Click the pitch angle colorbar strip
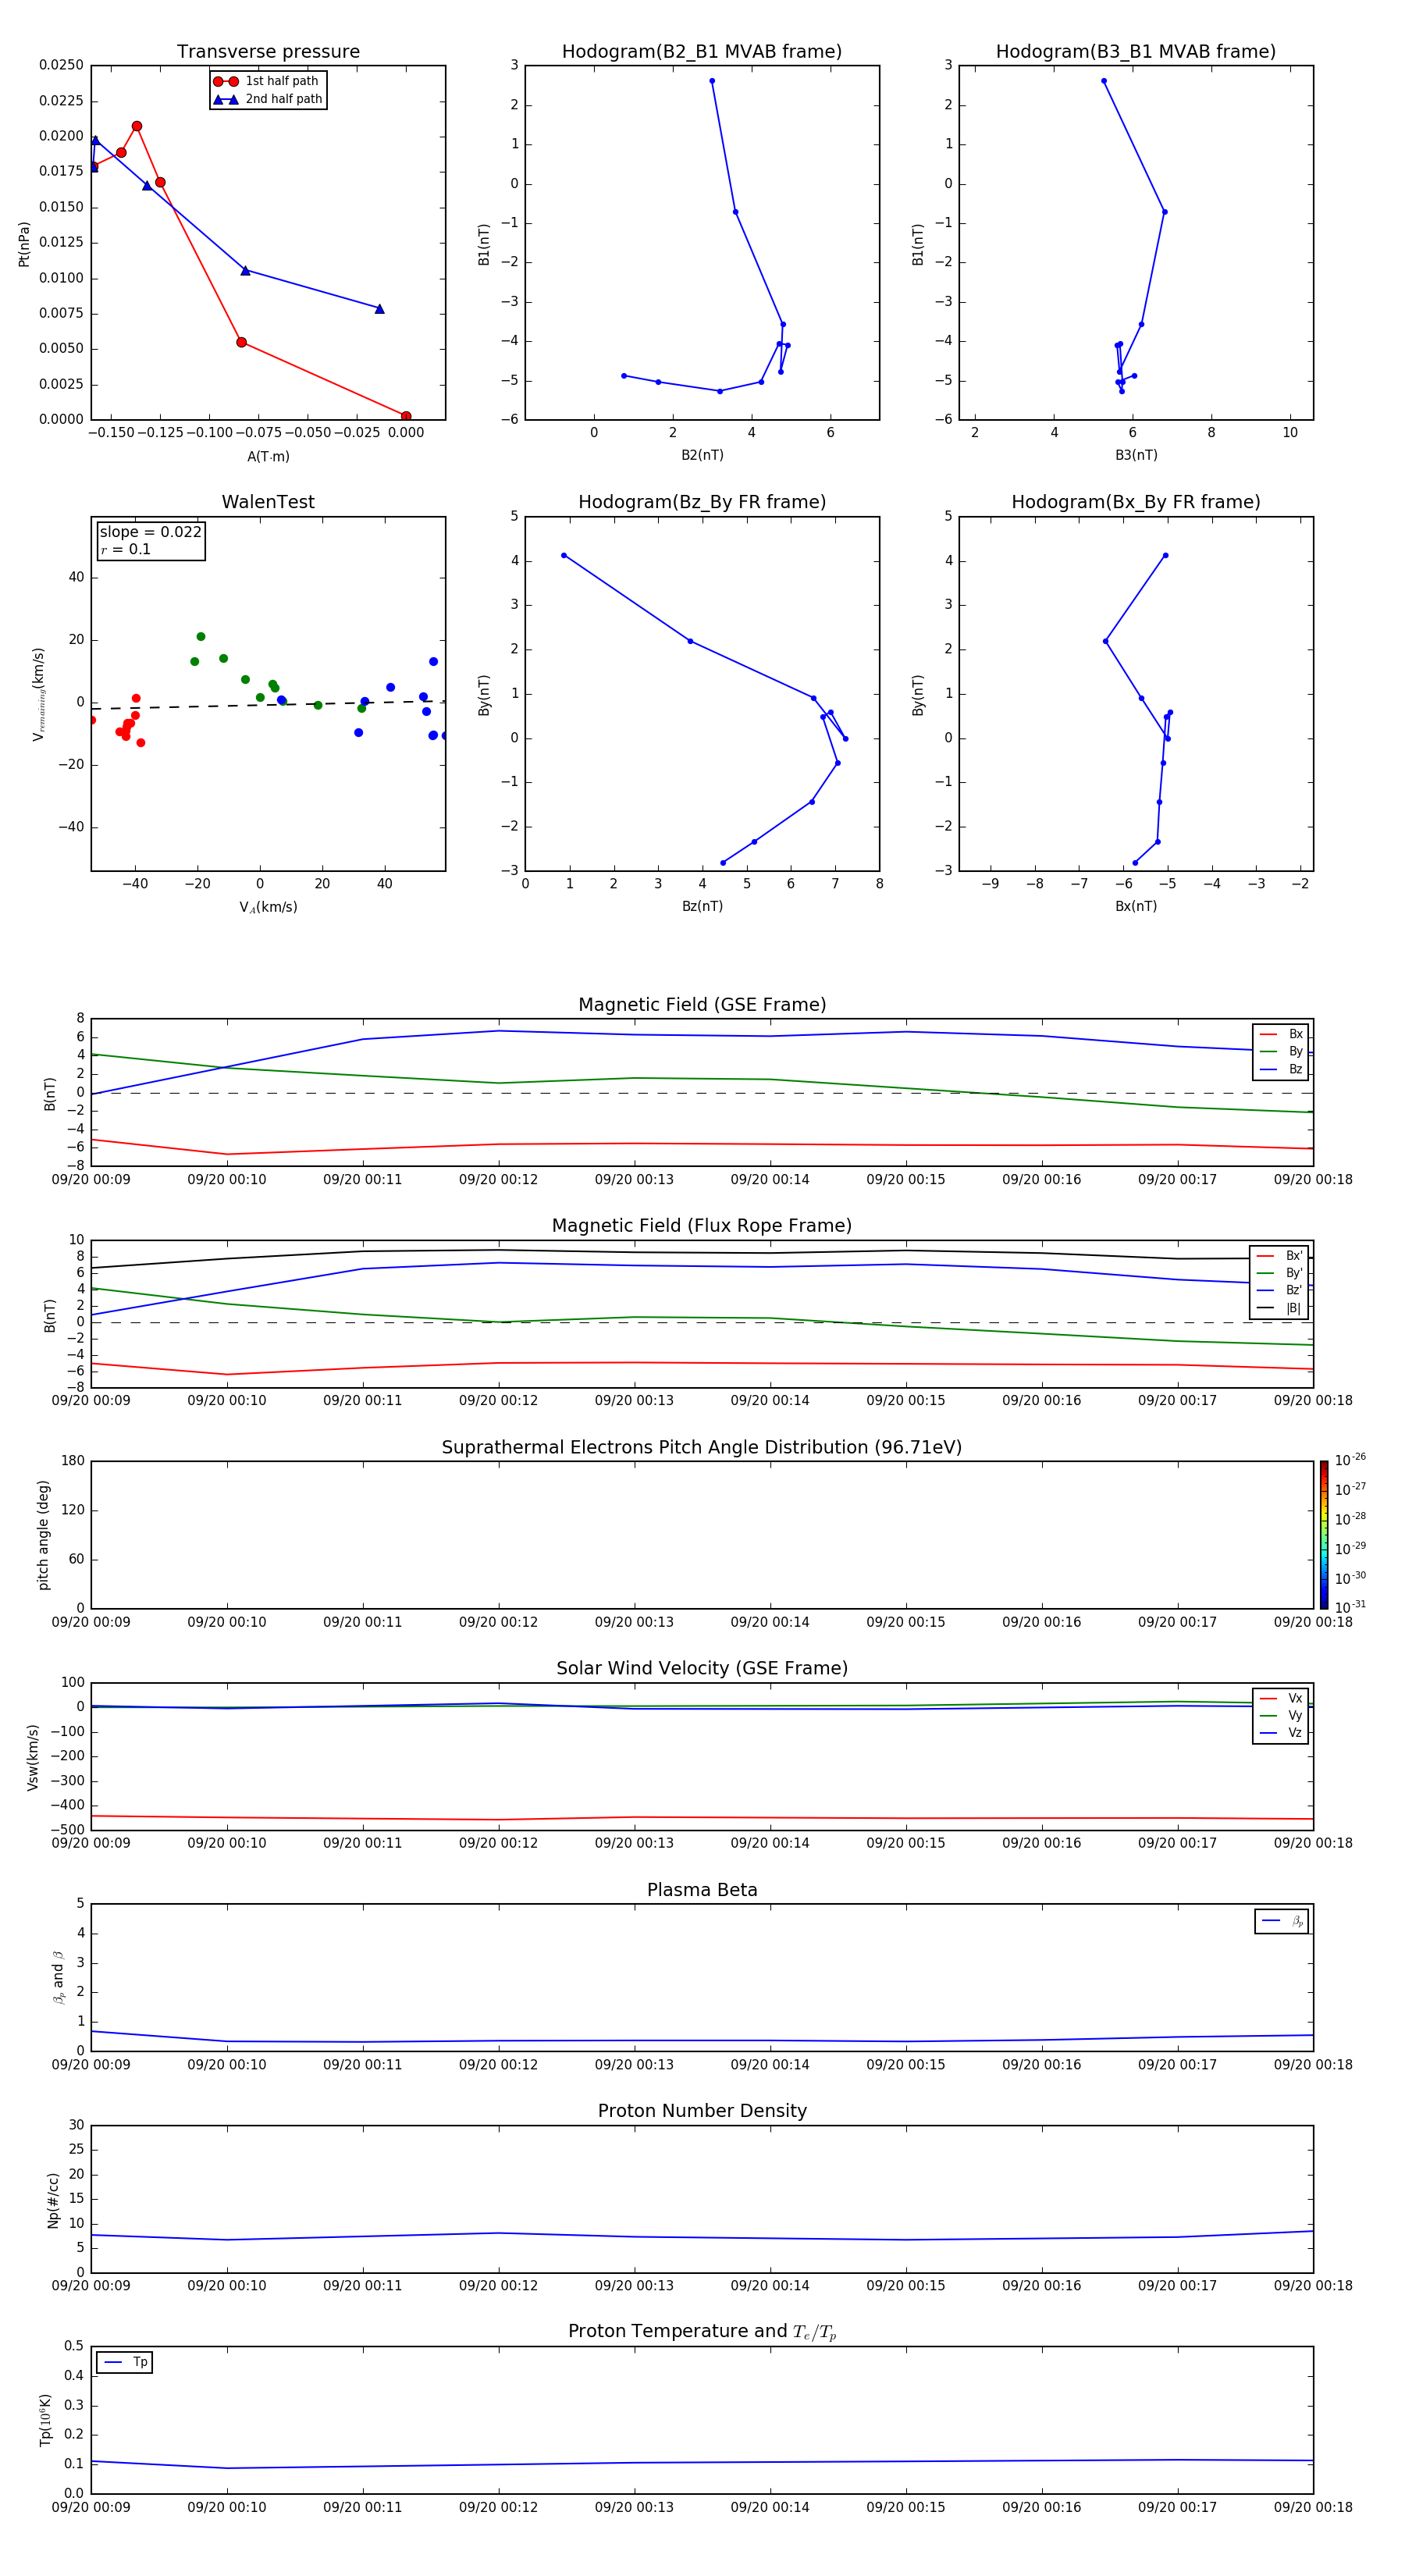1405x2576 pixels. click(1324, 1535)
